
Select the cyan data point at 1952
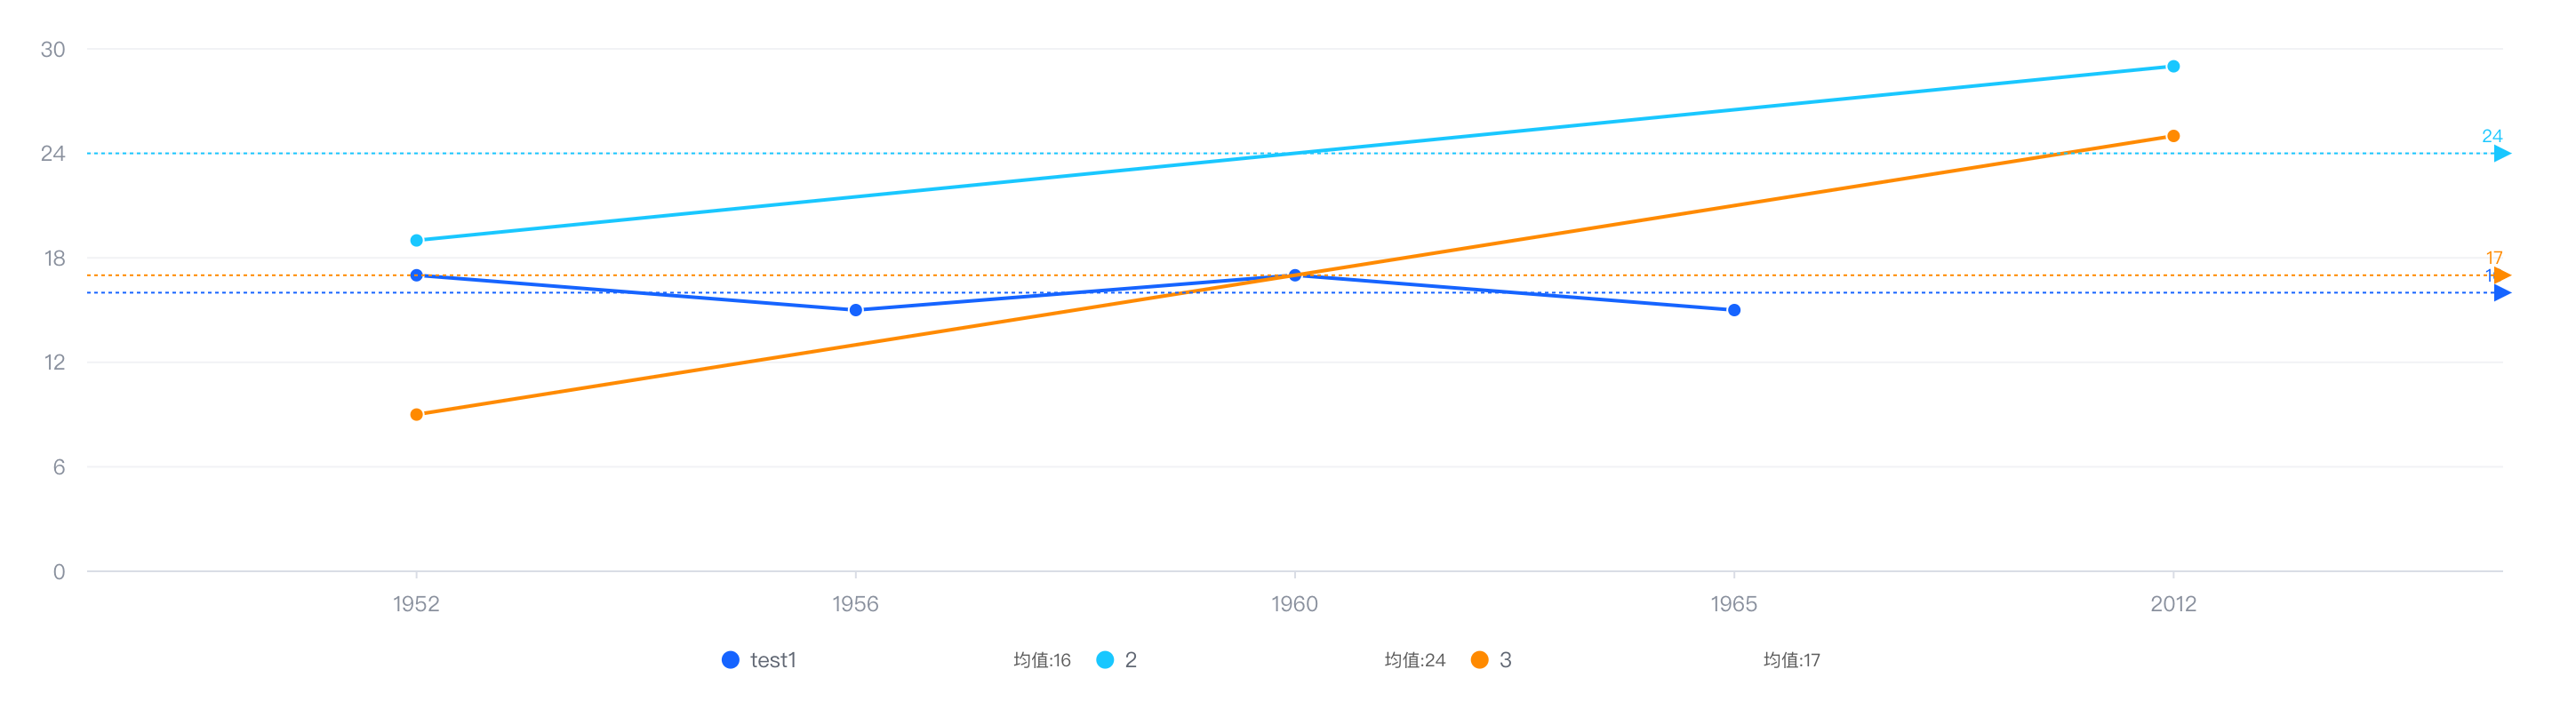[416, 240]
